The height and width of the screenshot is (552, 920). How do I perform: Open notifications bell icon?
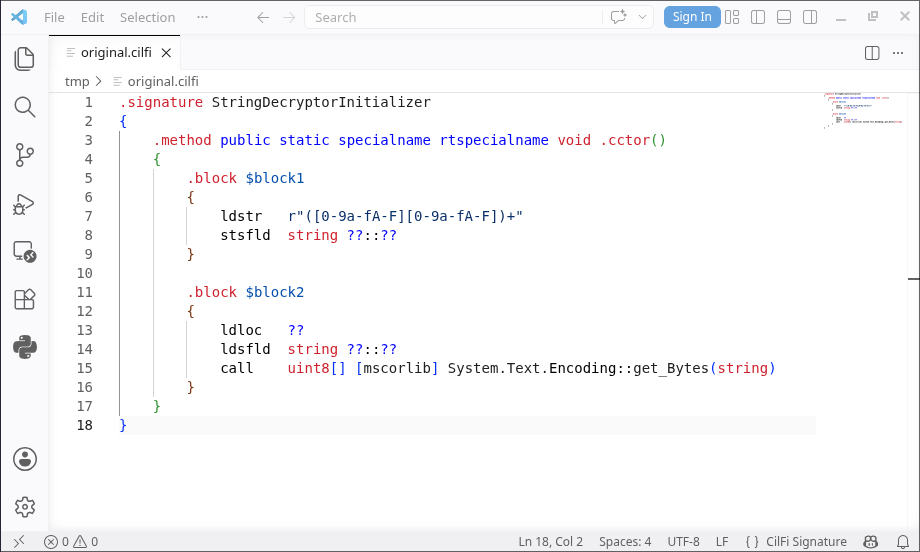902,541
